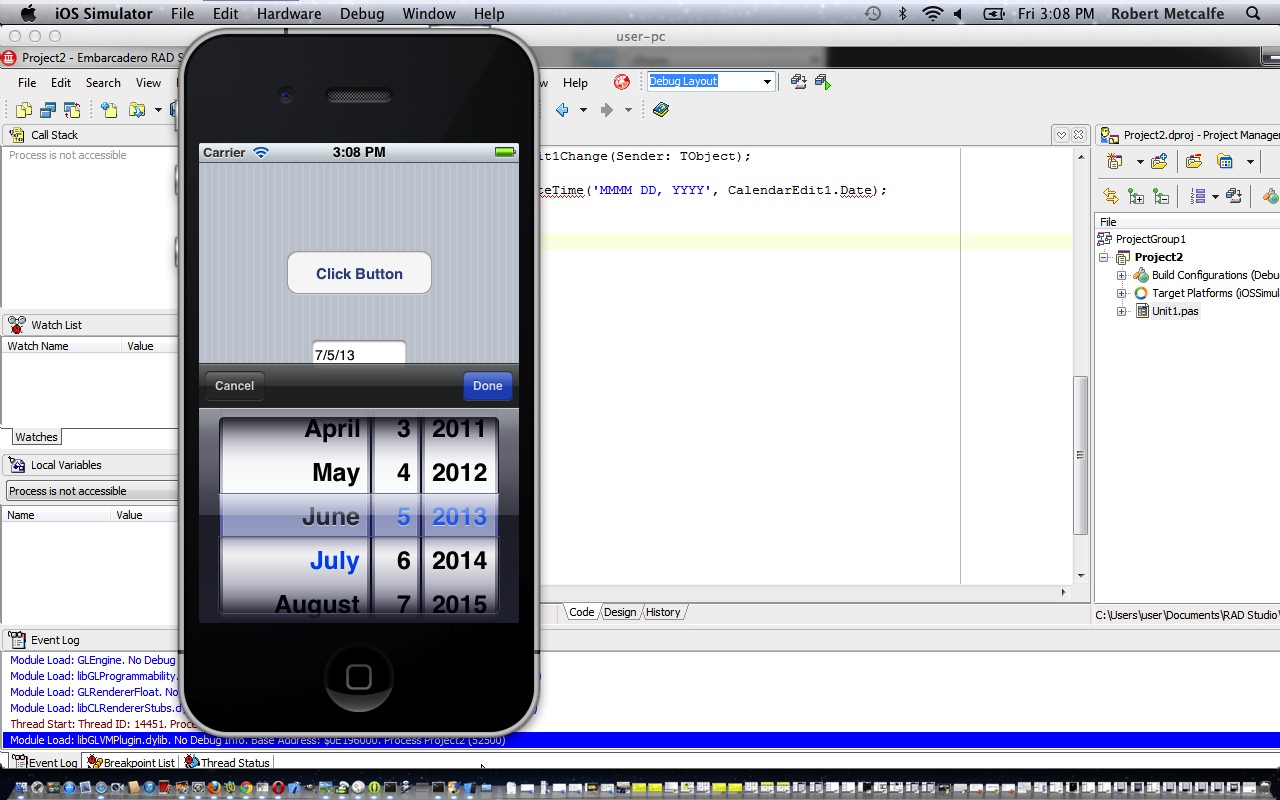Click the Project Manager Activate icon
Viewport: 1280px width, 800px height.
point(1115,161)
